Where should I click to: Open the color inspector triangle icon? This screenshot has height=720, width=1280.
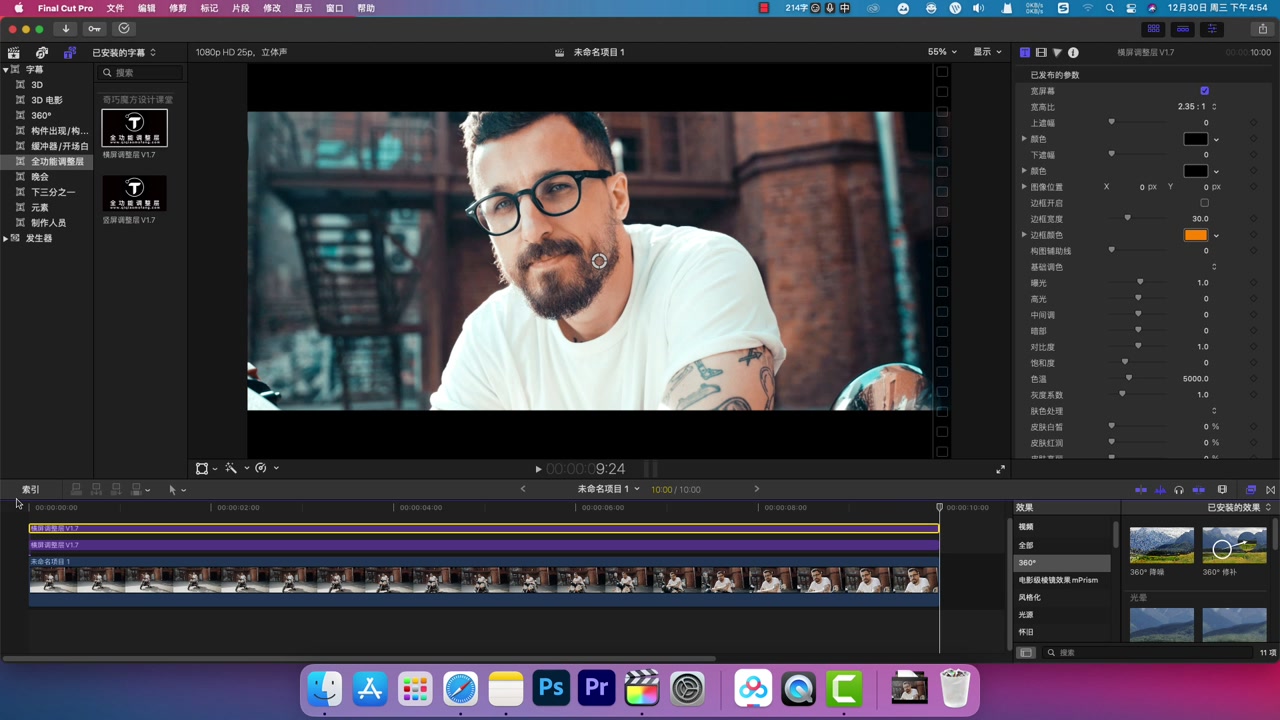(x=1057, y=52)
